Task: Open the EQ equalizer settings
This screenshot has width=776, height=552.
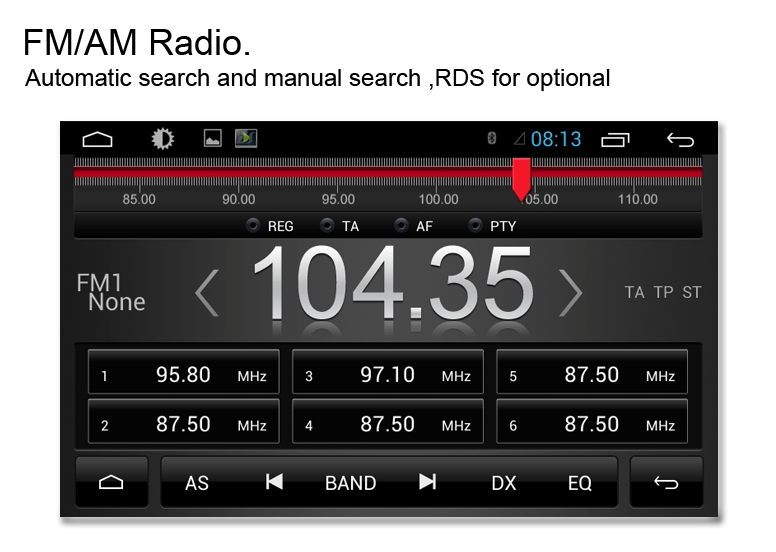Action: tap(580, 483)
